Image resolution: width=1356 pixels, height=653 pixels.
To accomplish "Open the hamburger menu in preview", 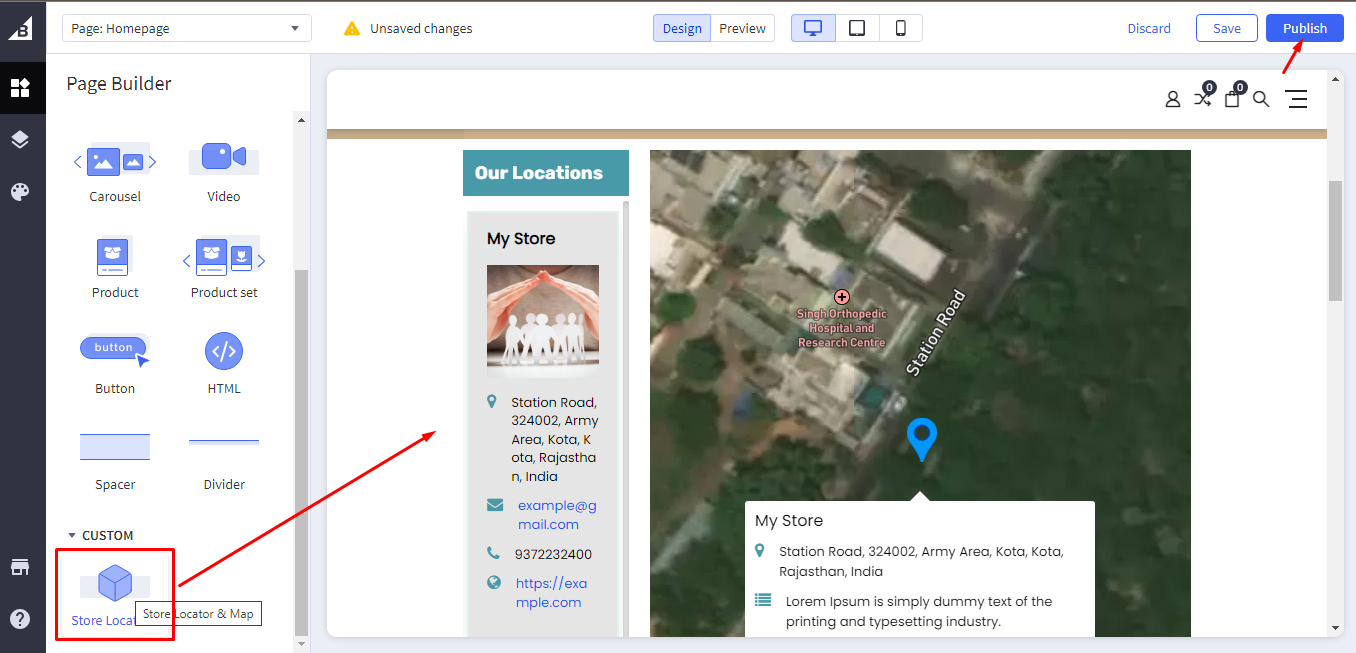I will pos(1297,99).
